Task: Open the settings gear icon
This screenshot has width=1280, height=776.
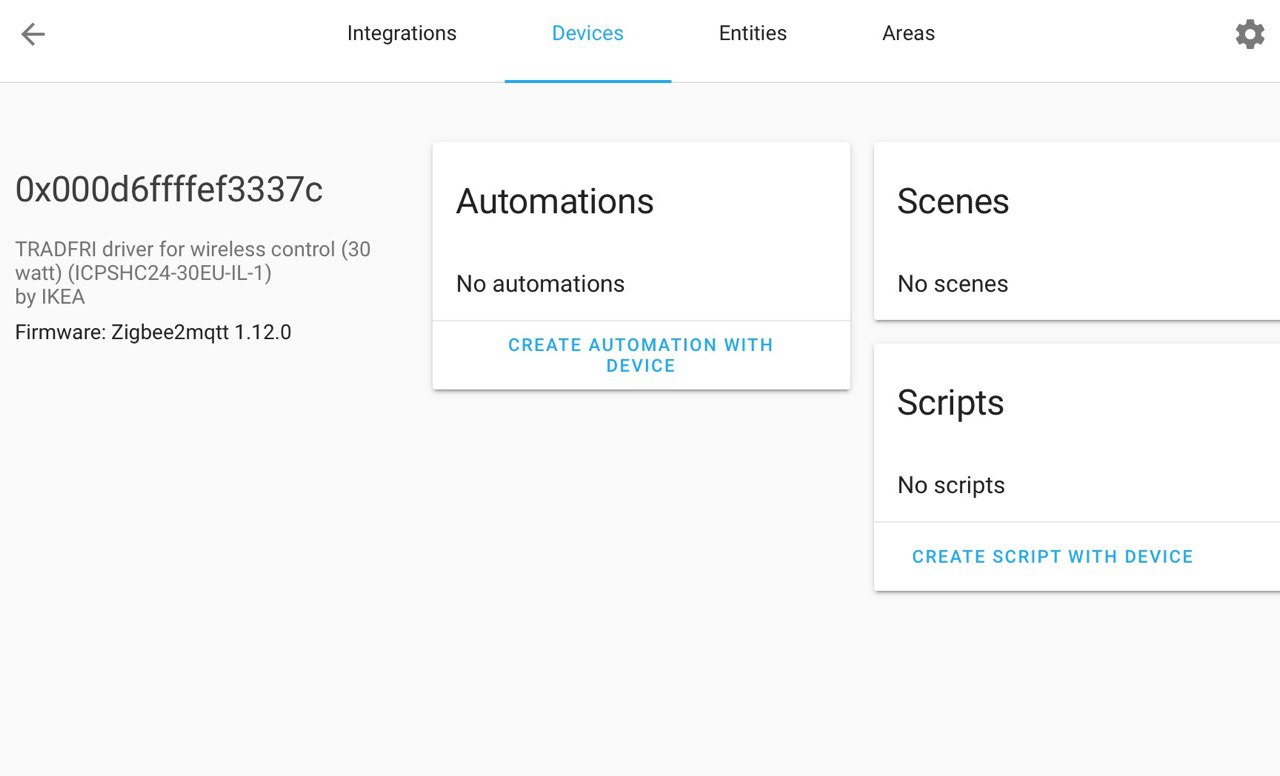Action: click(x=1249, y=34)
